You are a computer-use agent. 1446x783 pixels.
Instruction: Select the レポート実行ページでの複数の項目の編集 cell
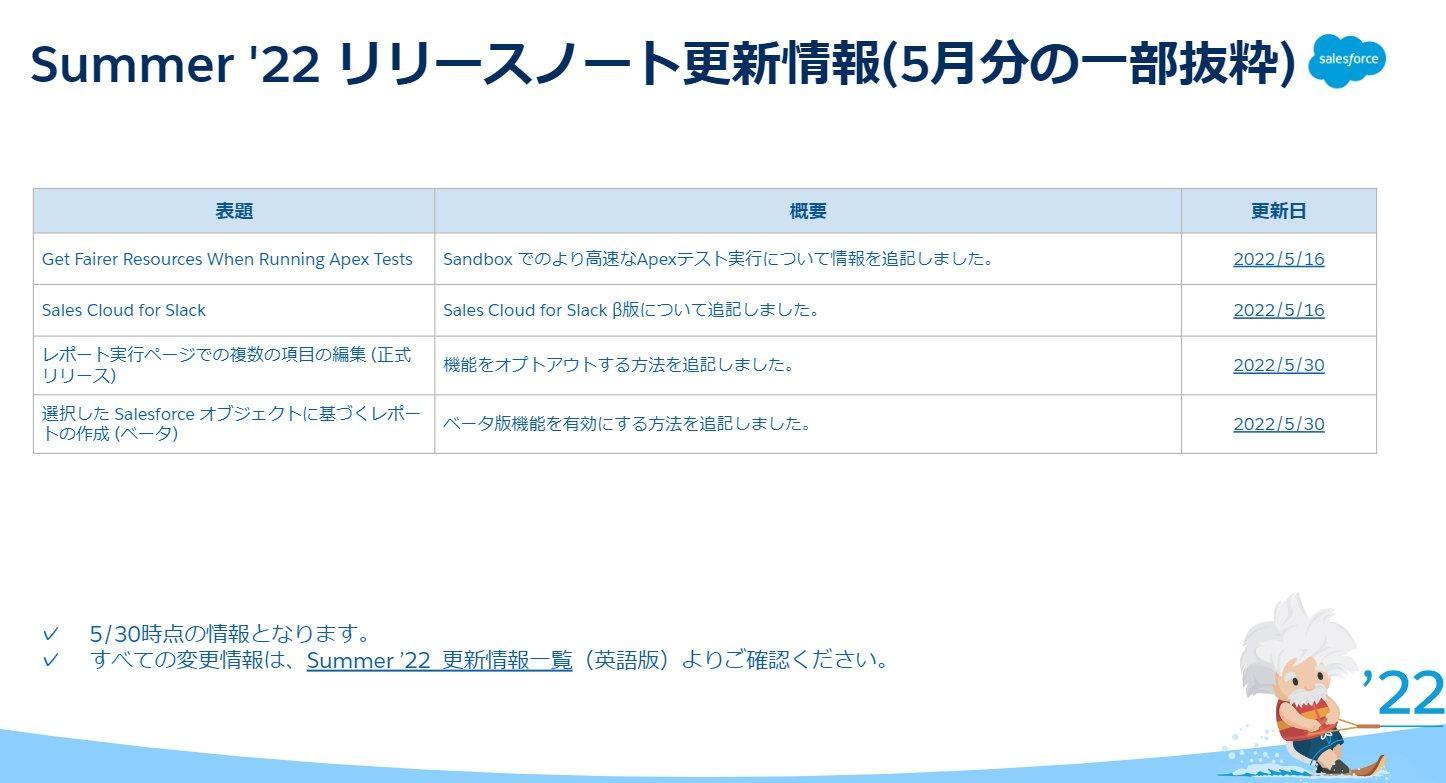(234, 365)
